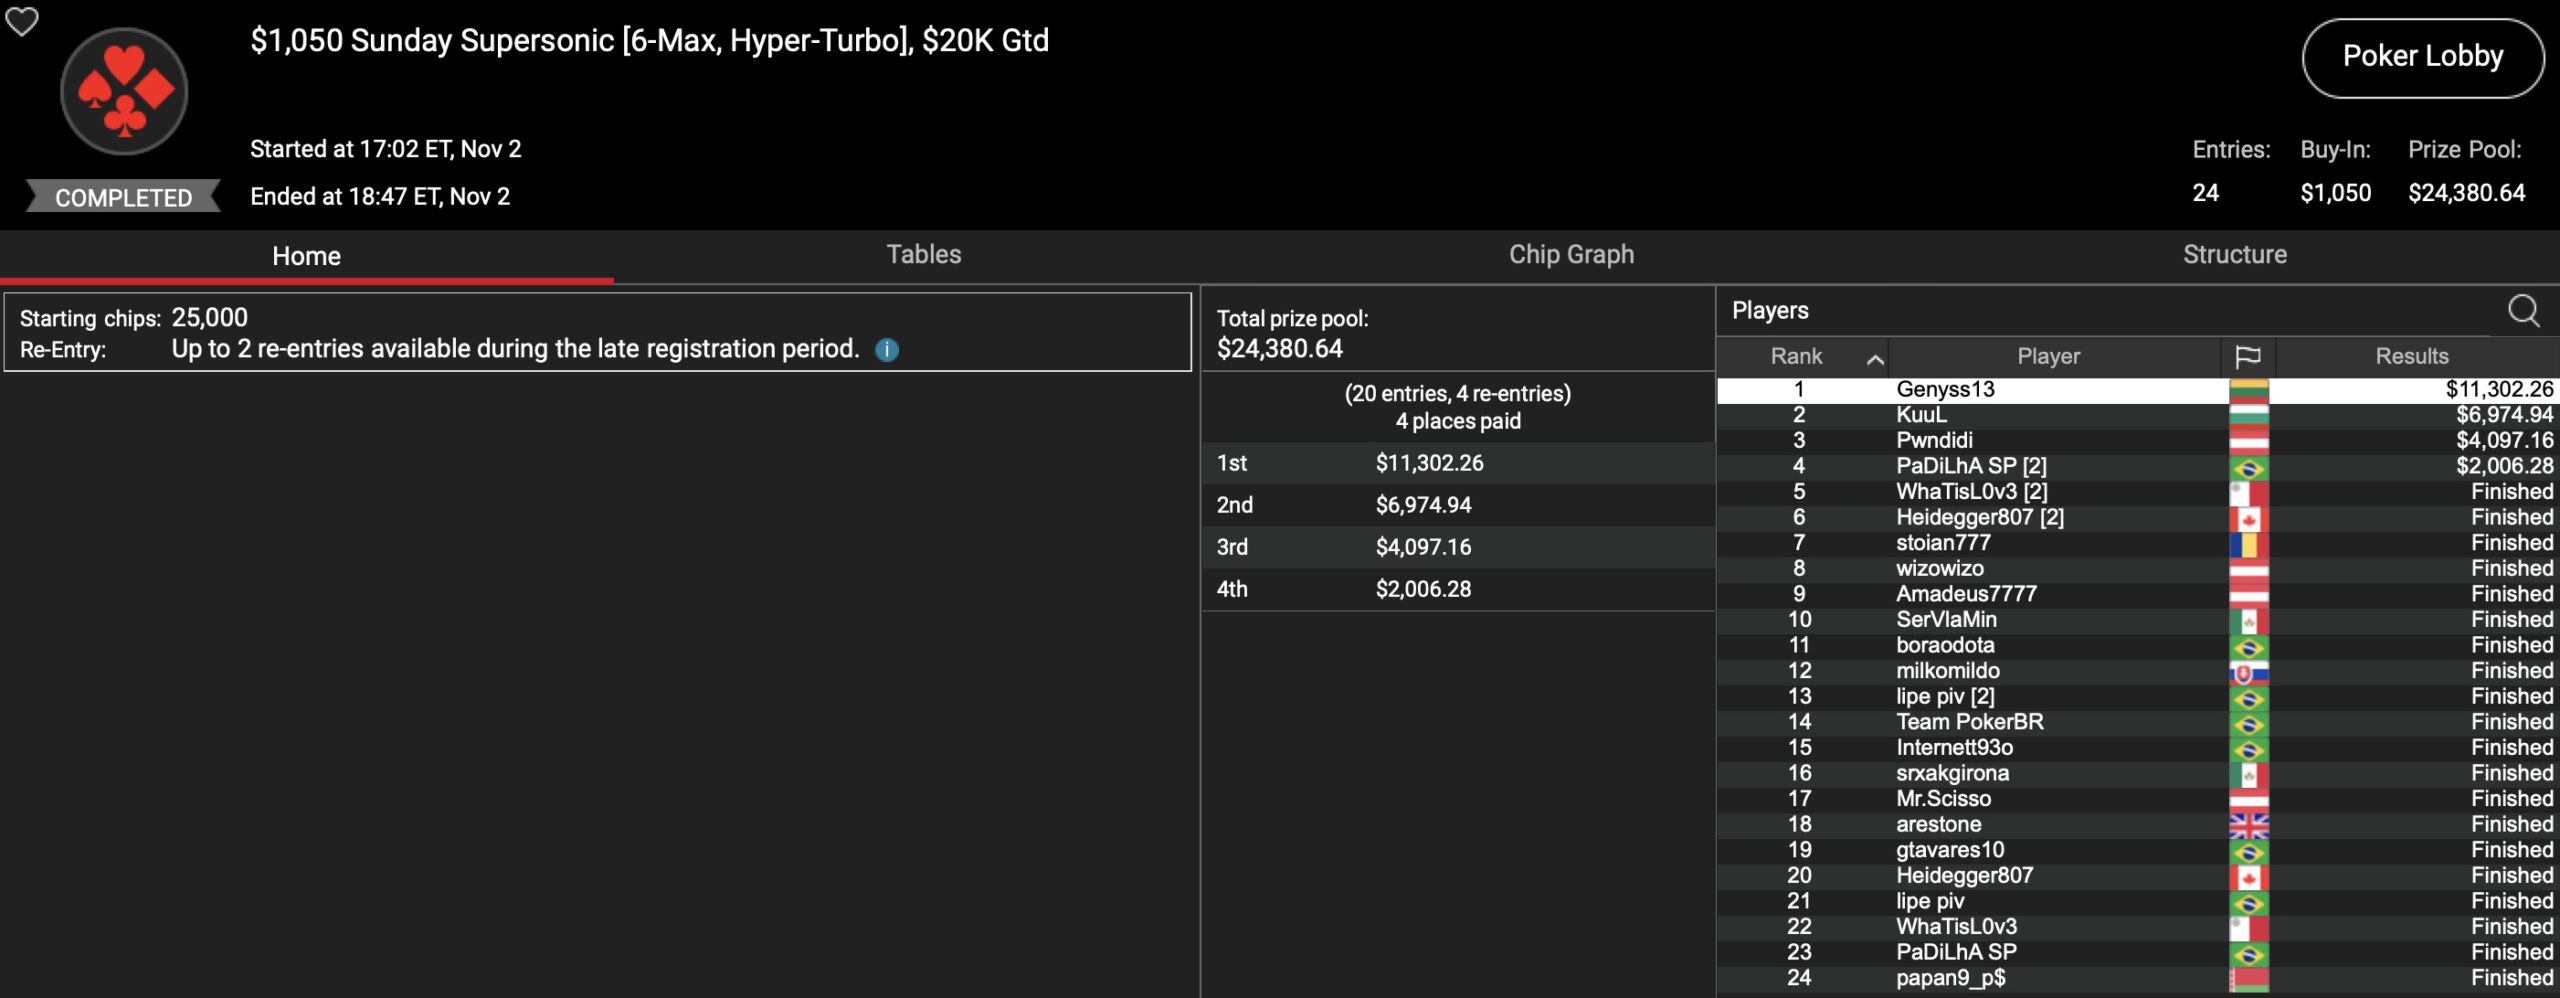Click the Canadian flag beside Heidegger807 [2]
2560x998 pixels.
[2248, 518]
